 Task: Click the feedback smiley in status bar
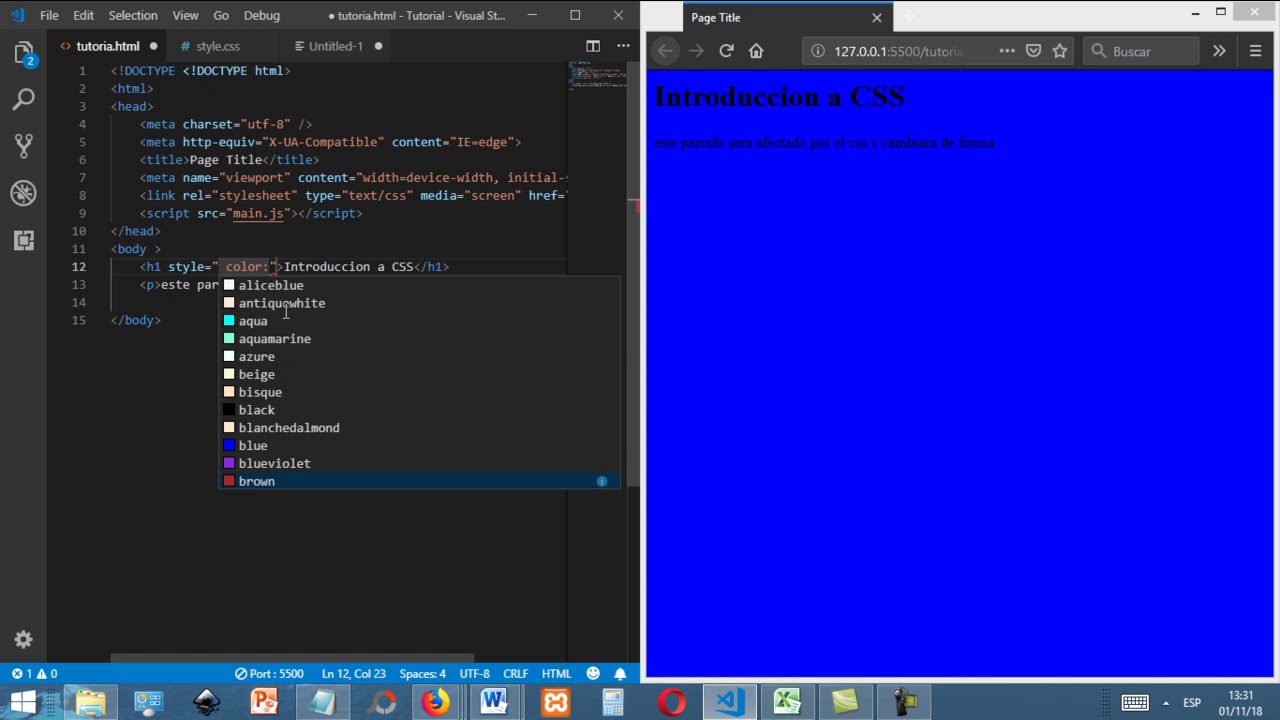[x=593, y=674]
